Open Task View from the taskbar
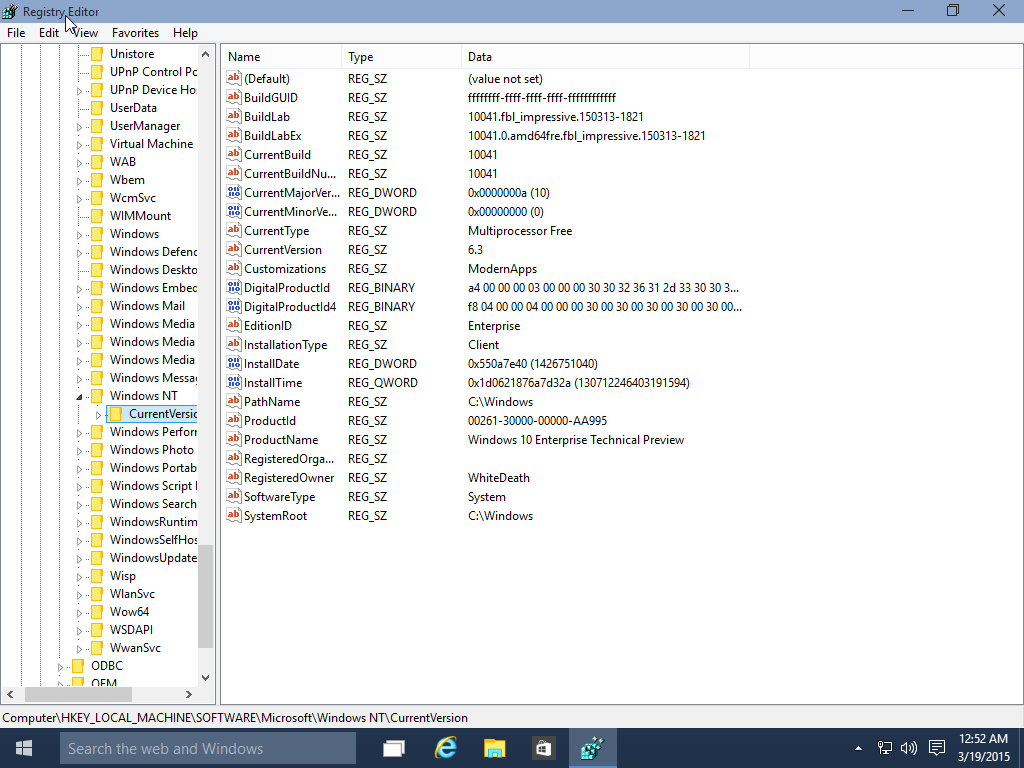The image size is (1024, 768). pyautogui.click(x=394, y=748)
